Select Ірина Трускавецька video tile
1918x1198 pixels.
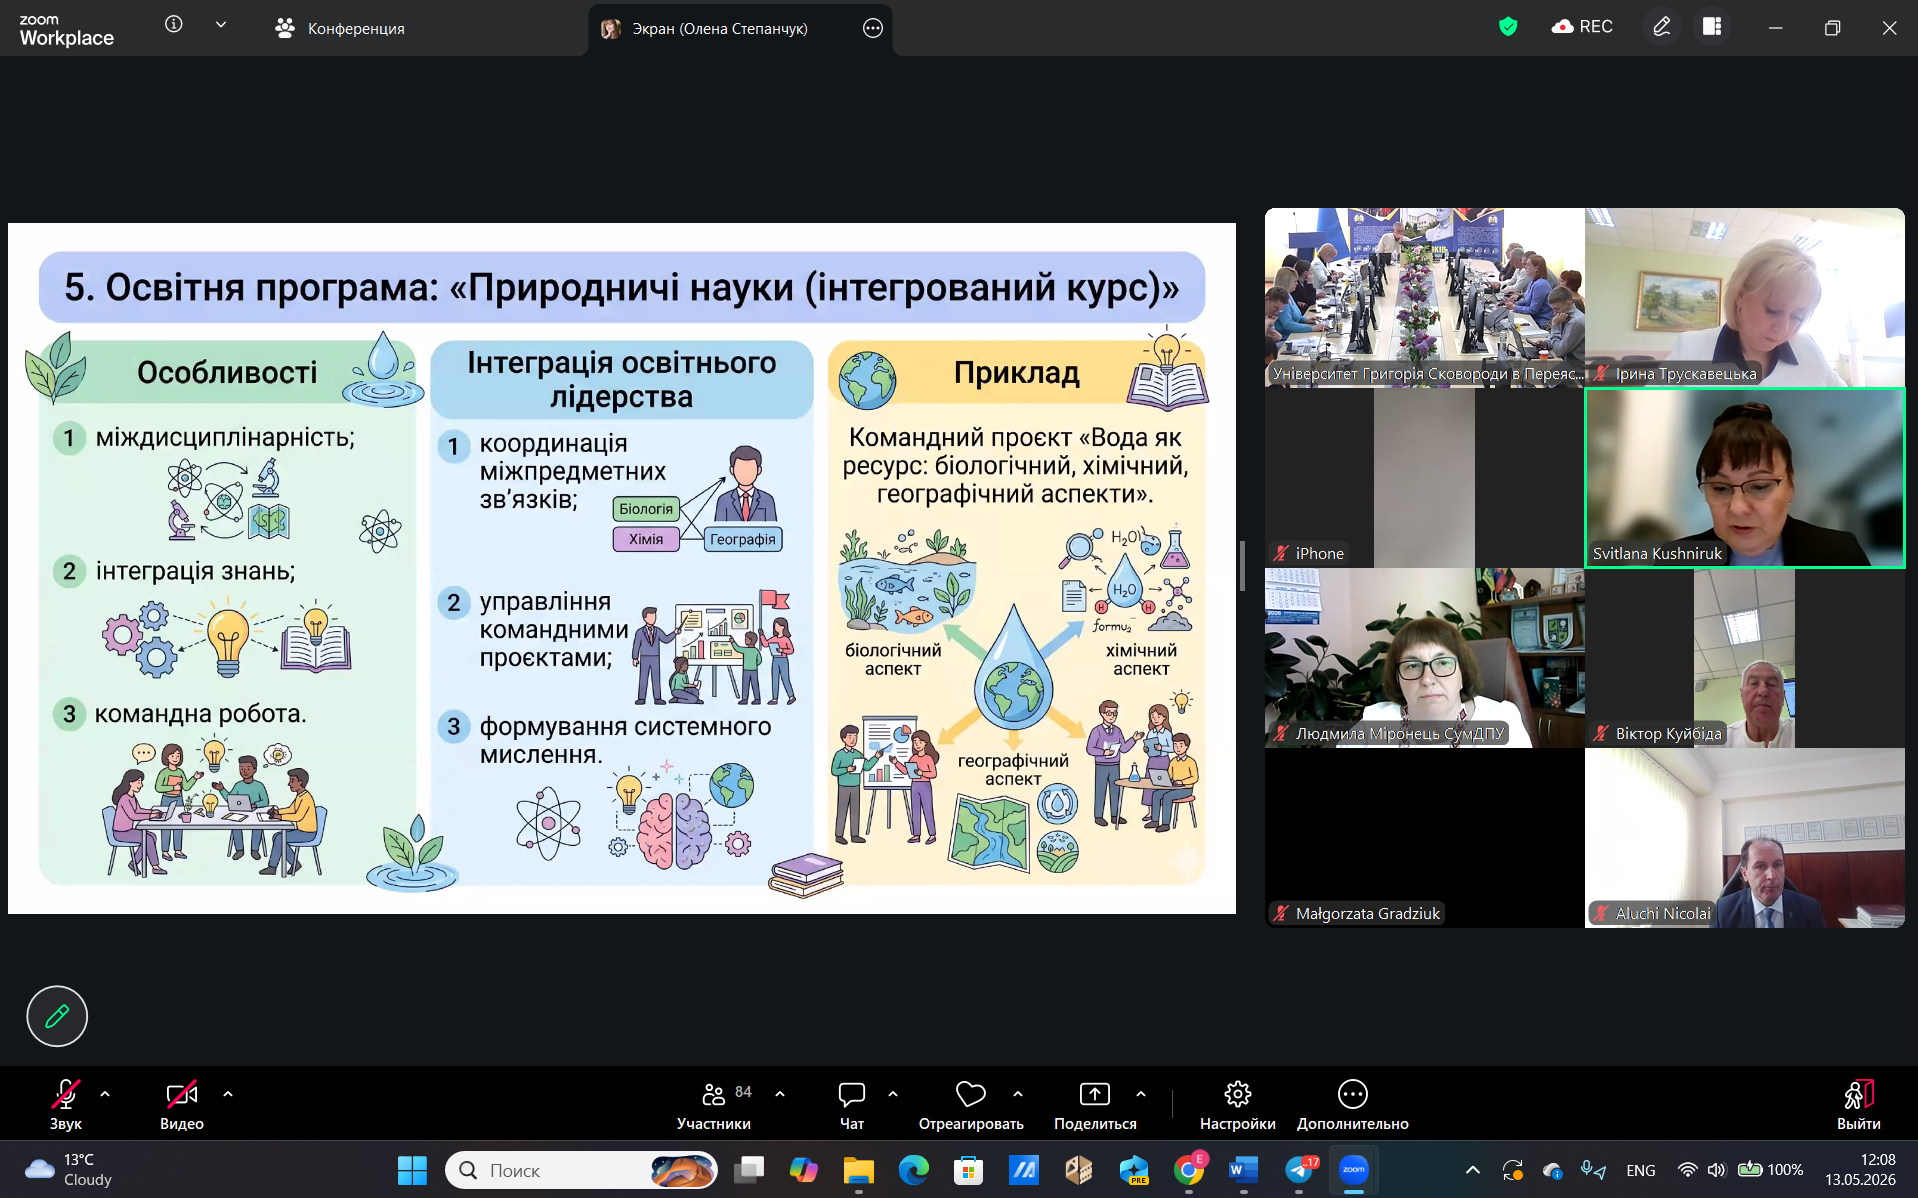(x=1744, y=297)
